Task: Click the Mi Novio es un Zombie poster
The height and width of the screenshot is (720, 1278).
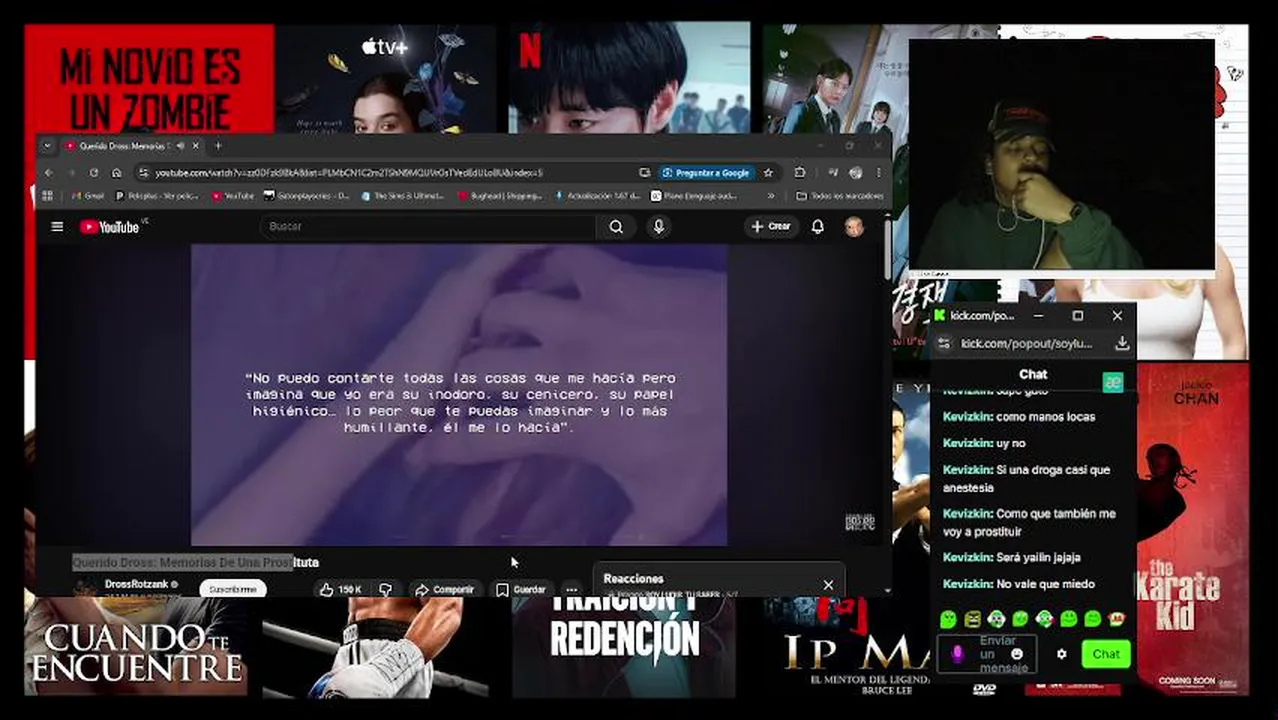Action: coord(149,80)
